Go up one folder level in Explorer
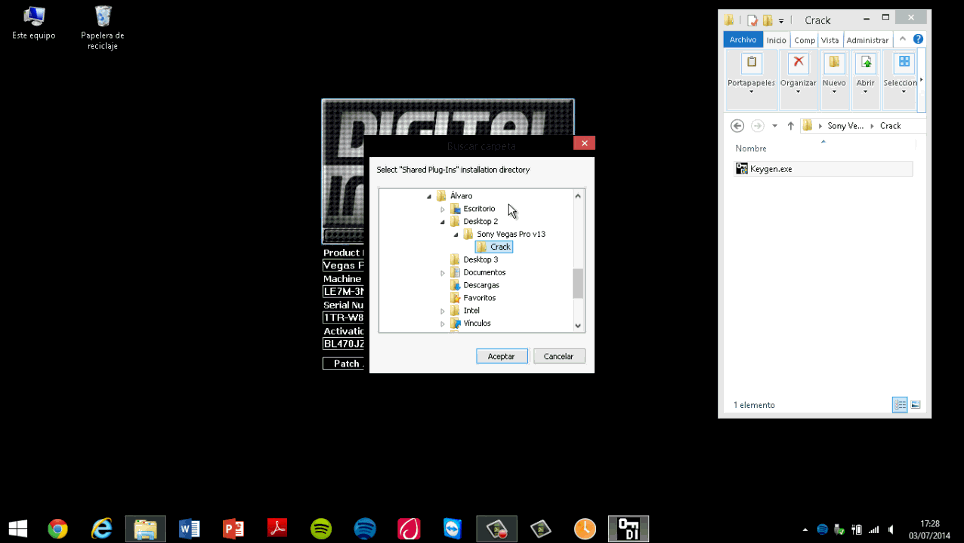This screenshot has height=543, width=964. 791,126
